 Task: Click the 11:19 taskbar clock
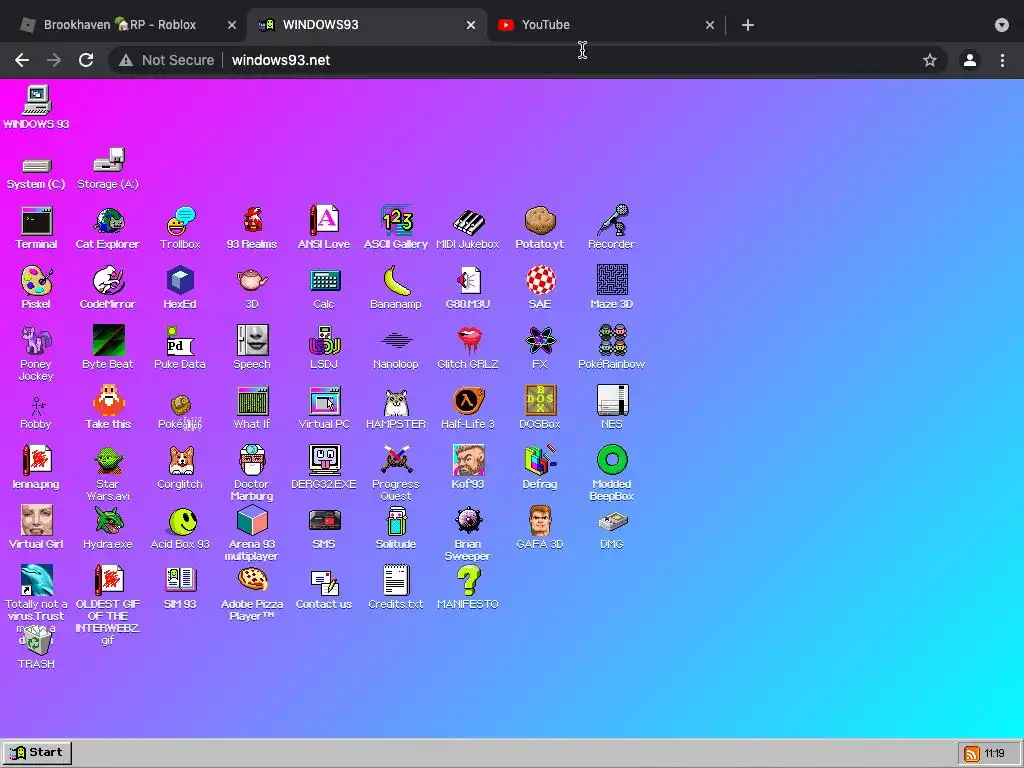pyautogui.click(x=995, y=753)
